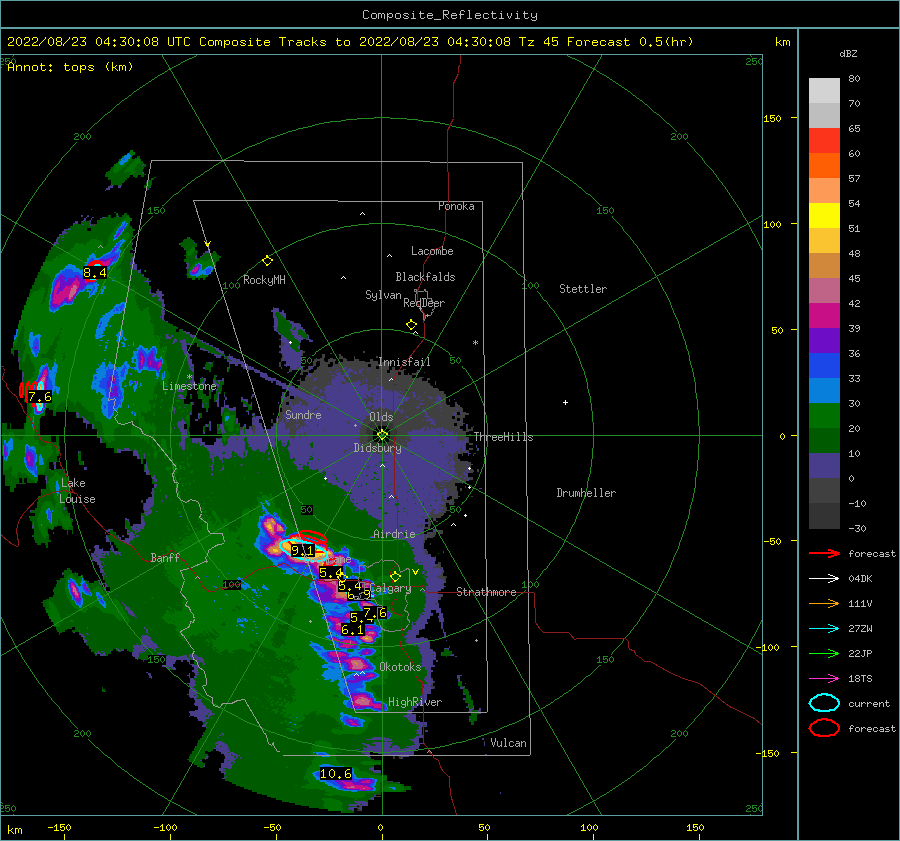Click the Banff label on the map
This screenshot has width=900, height=841.
[x=165, y=557]
